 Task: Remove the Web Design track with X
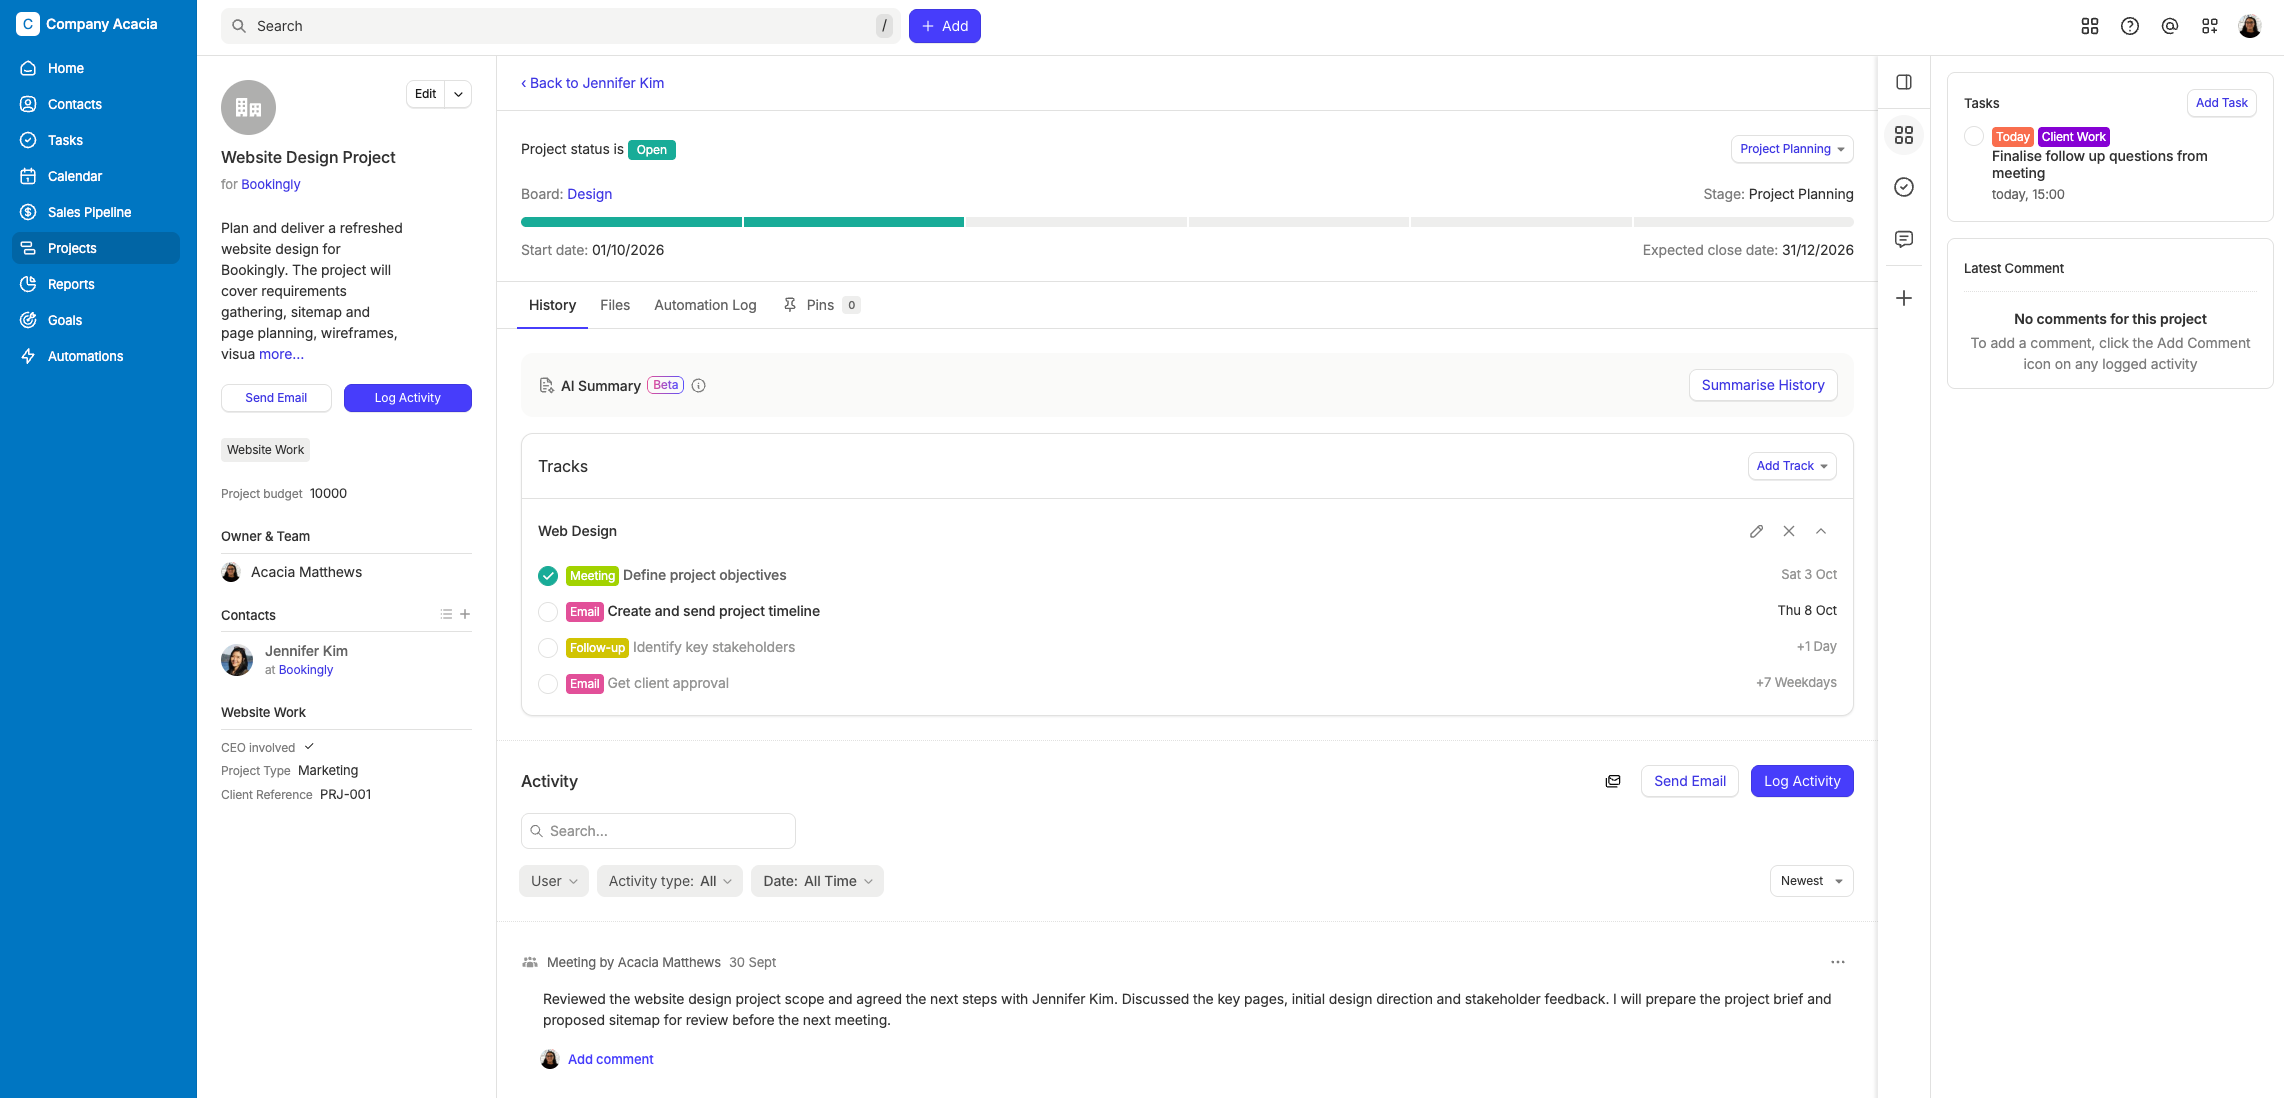1789,531
